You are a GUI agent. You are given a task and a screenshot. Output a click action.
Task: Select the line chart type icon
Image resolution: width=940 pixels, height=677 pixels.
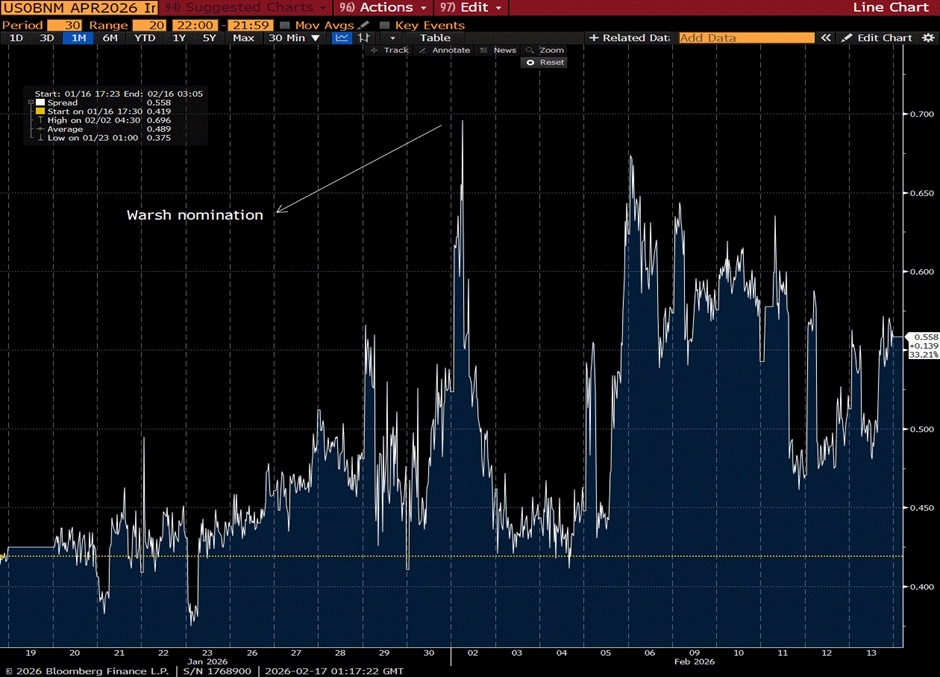click(343, 38)
